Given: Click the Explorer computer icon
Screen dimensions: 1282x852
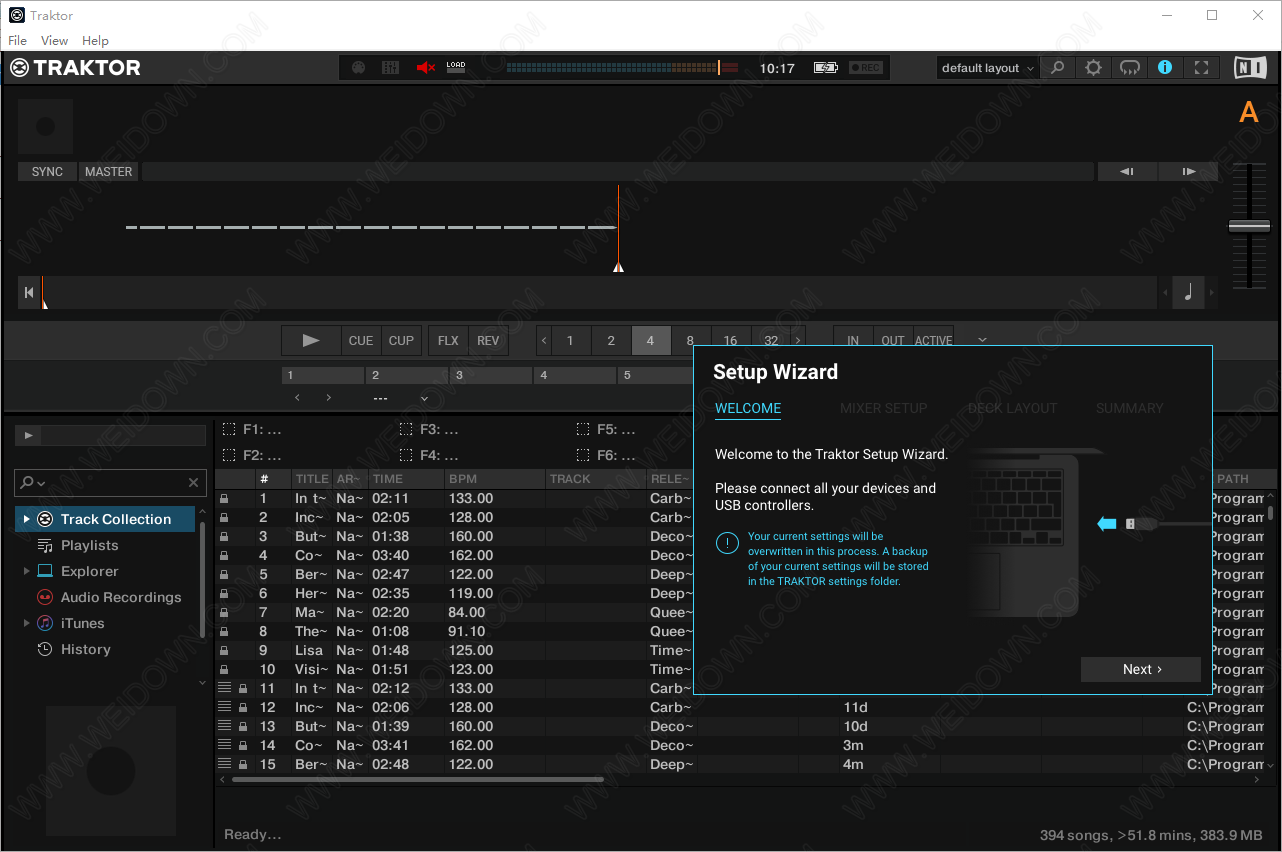Looking at the screenshot, I should [45, 571].
